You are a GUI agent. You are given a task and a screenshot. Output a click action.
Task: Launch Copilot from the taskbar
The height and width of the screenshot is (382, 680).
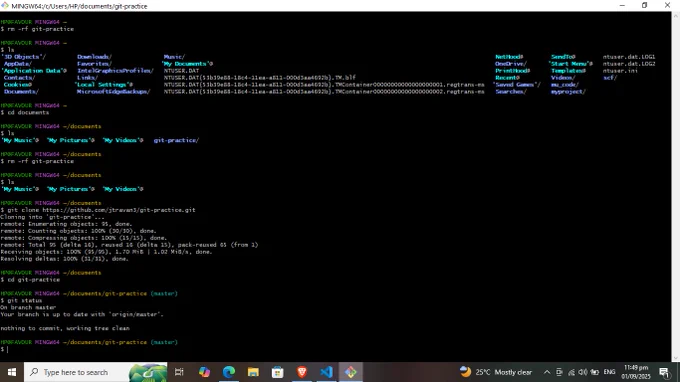[204, 372]
